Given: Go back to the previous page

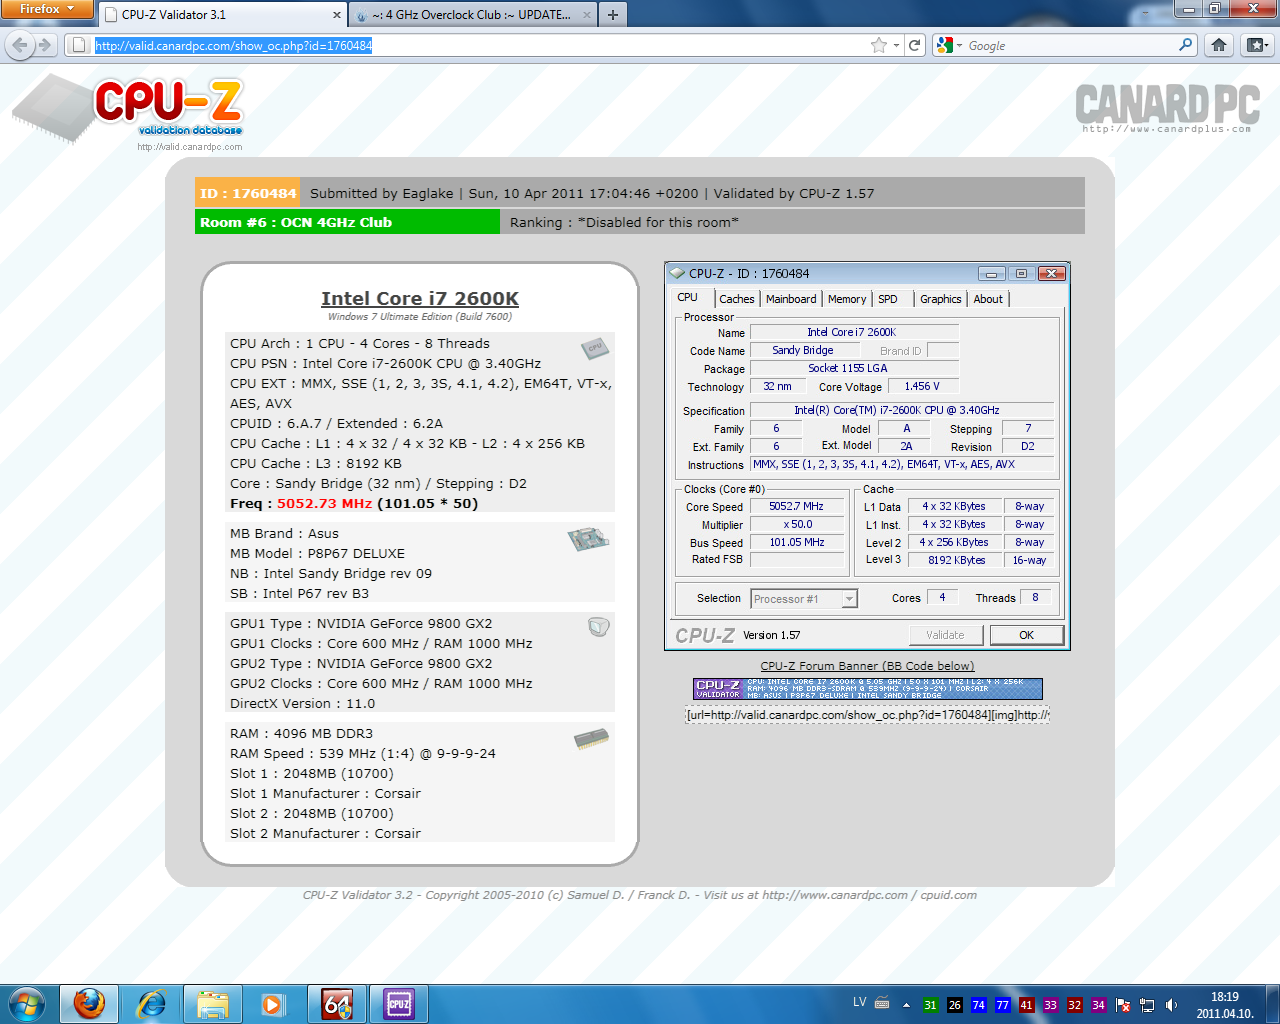Looking at the screenshot, I should [x=20, y=45].
